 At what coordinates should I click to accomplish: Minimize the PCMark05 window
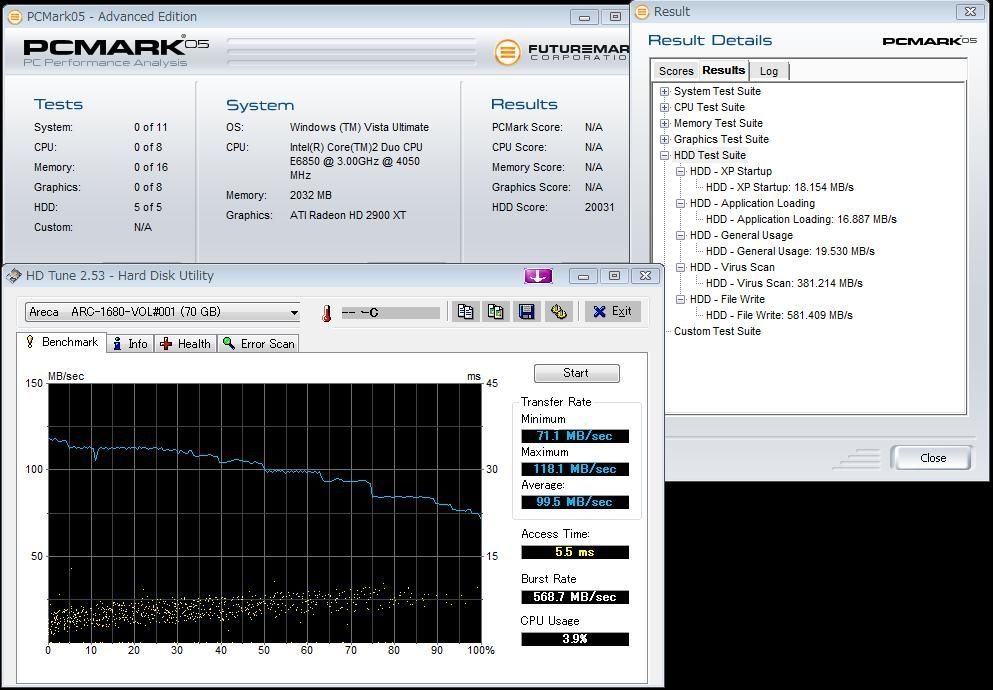point(584,17)
